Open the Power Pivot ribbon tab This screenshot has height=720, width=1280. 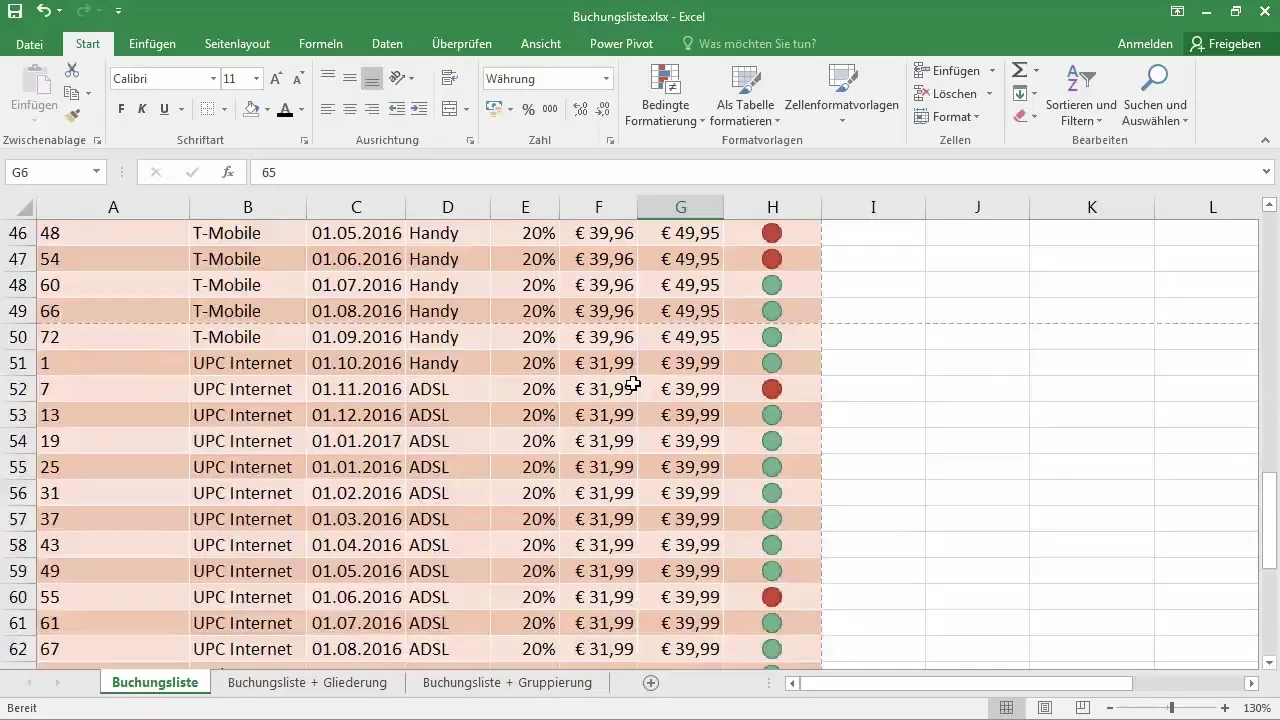(621, 44)
